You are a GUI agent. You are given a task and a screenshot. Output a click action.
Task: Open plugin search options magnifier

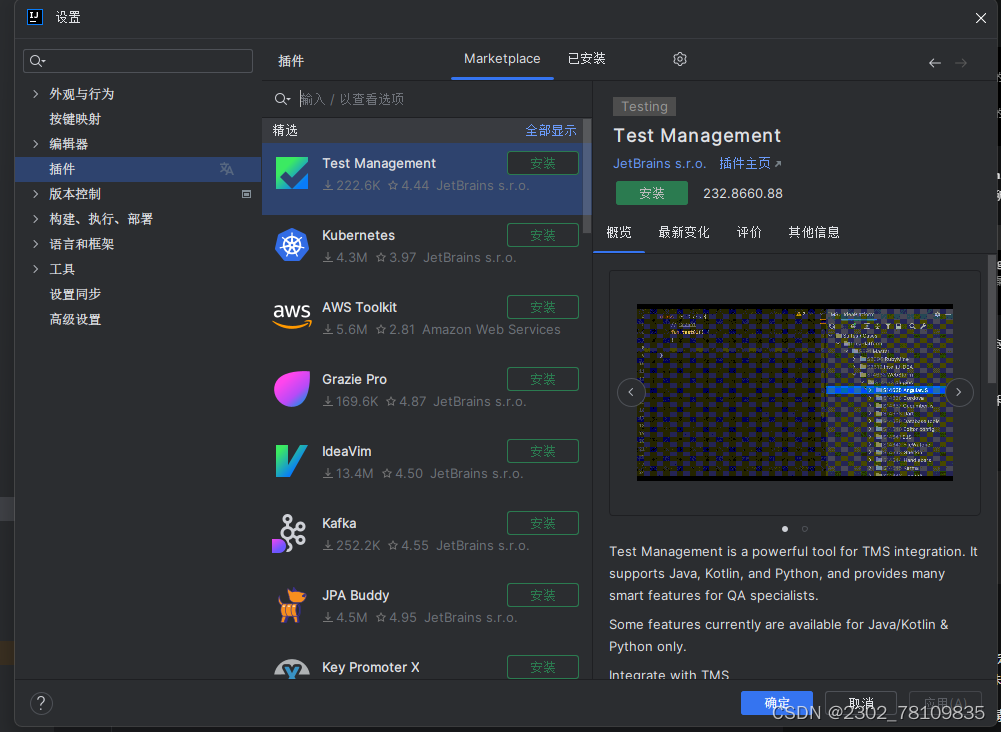[282, 99]
